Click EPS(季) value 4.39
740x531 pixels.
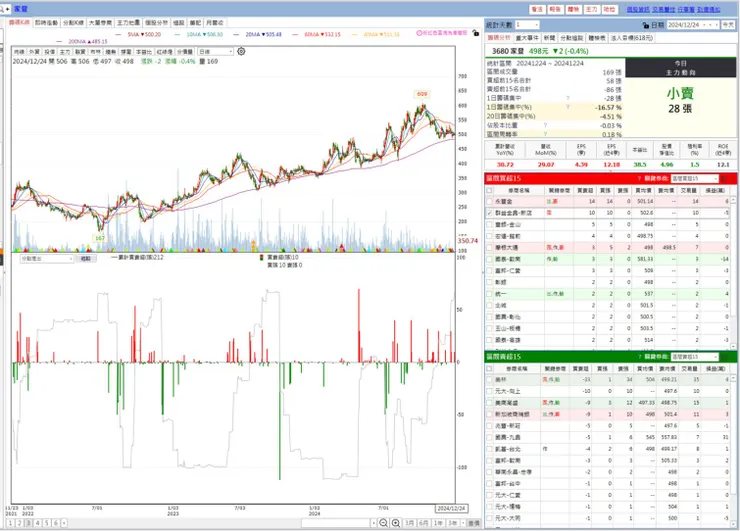point(581,164)
